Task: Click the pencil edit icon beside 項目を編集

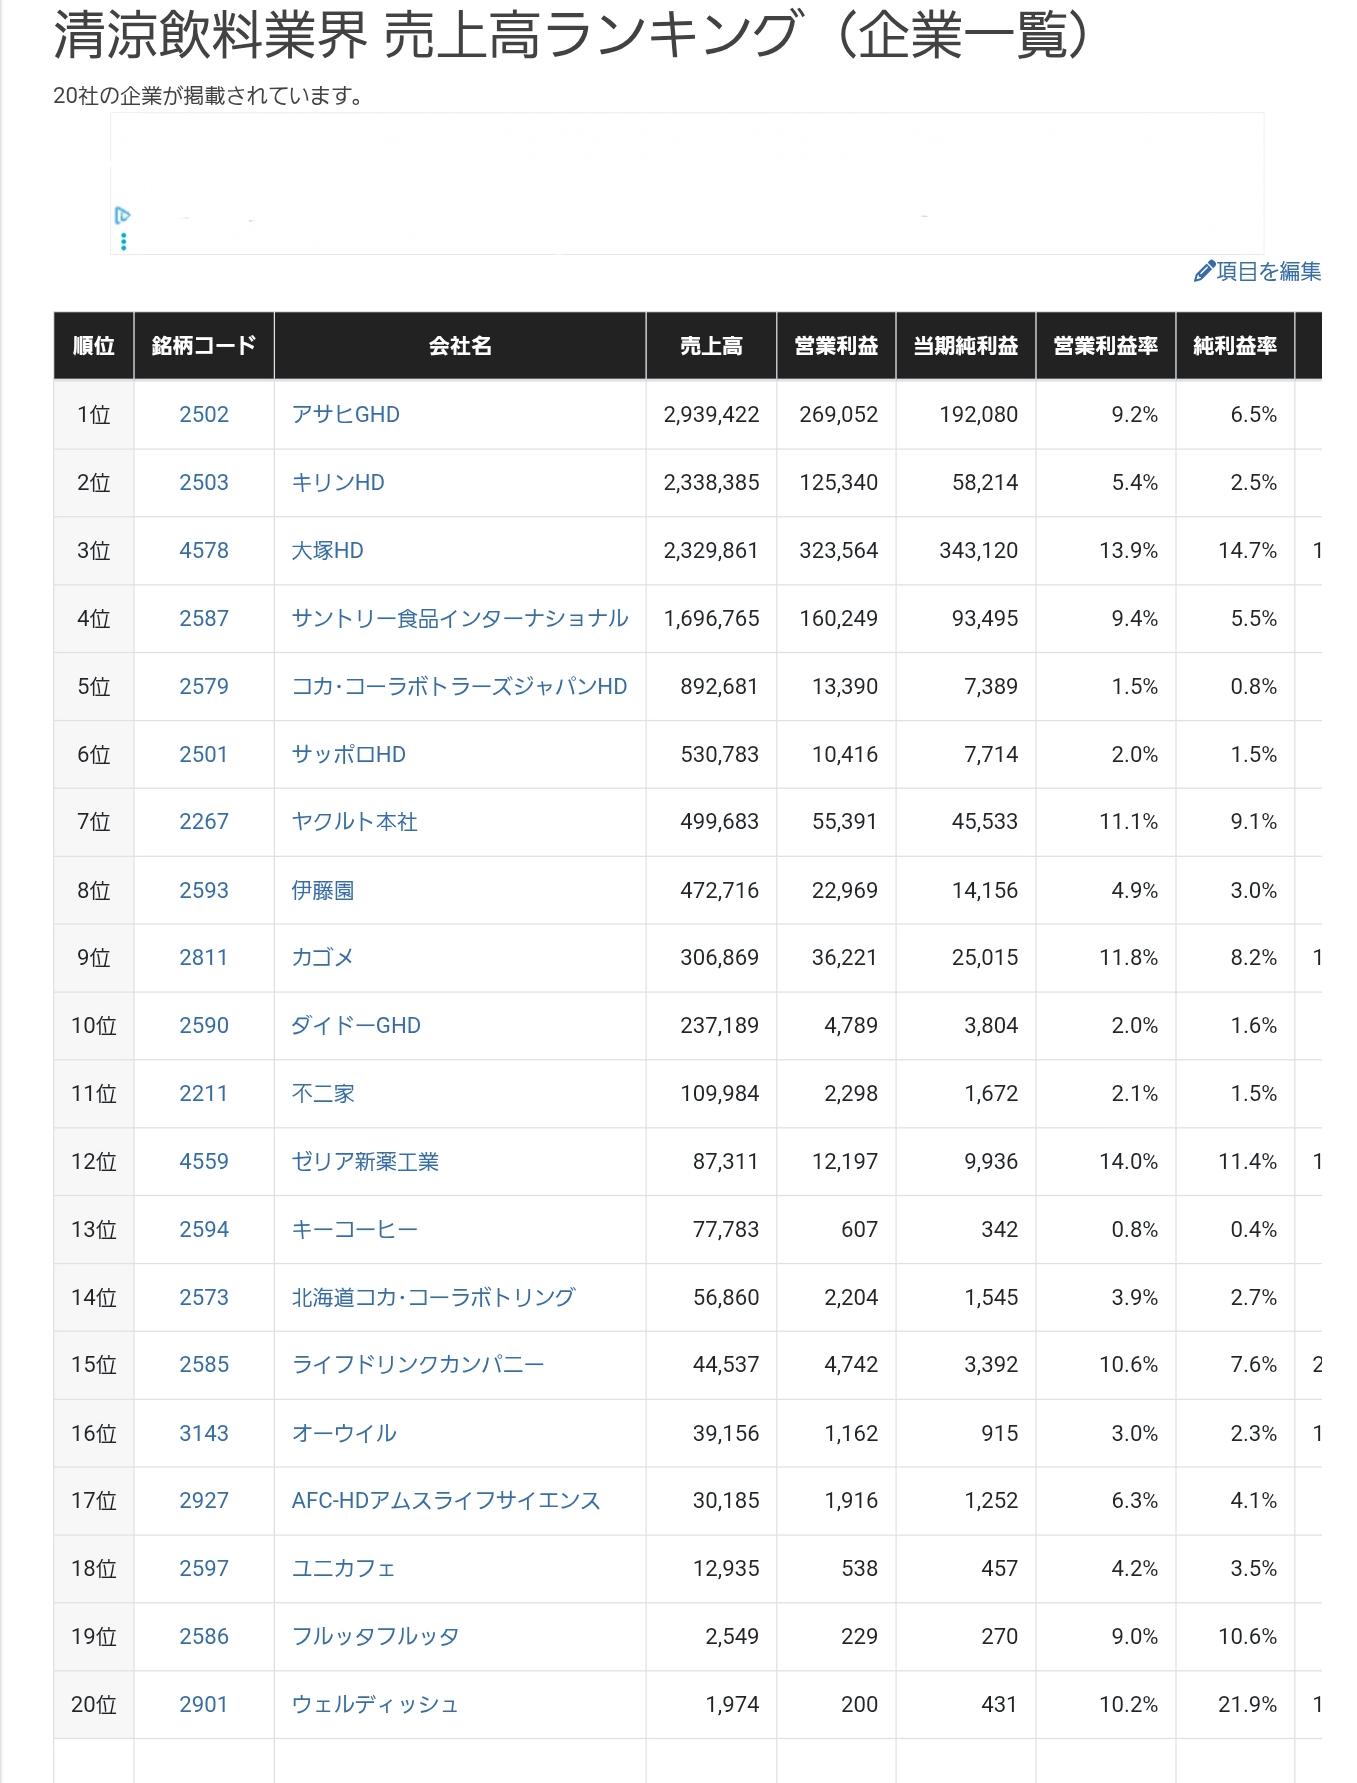Action: pyautogui.click(x=1204, y=271)
